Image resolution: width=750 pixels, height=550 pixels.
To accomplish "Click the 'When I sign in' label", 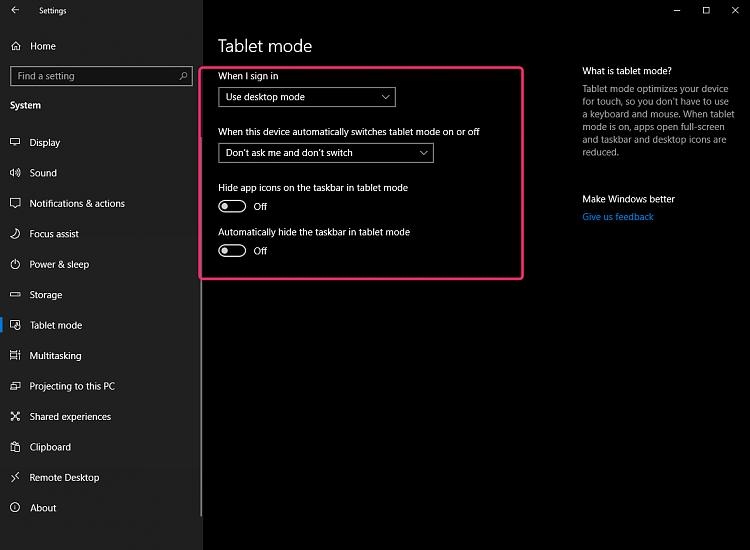I will pyautogui.click(x=248, y=76).
